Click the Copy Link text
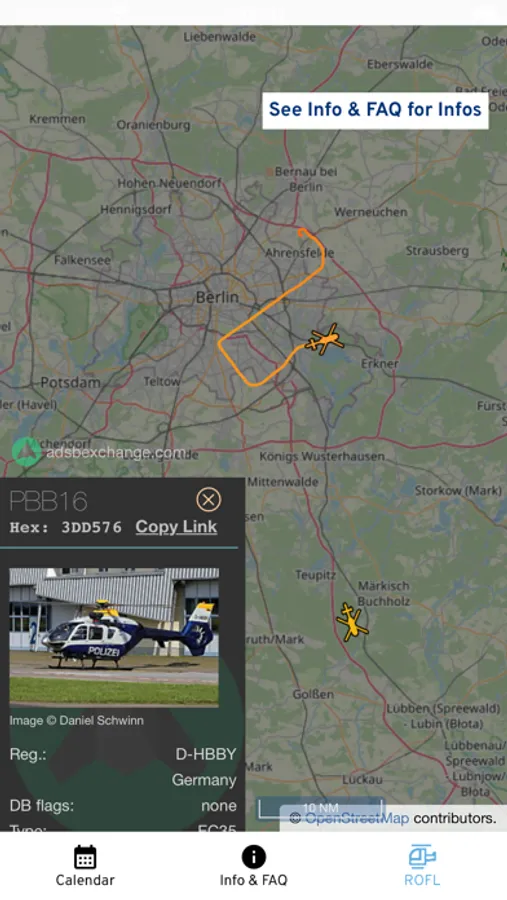The width and height of the screenshot is (507, 900). pyautogui.click(x=176, y=527)
